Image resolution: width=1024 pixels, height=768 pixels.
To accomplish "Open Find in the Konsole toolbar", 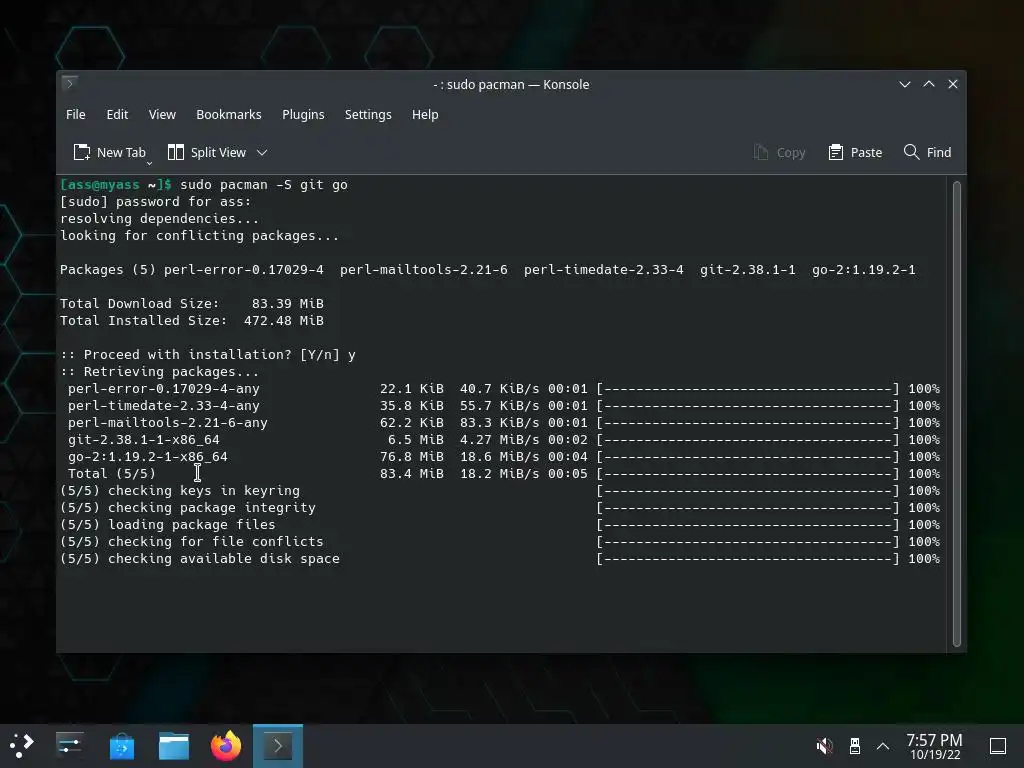I will [927, 152].
